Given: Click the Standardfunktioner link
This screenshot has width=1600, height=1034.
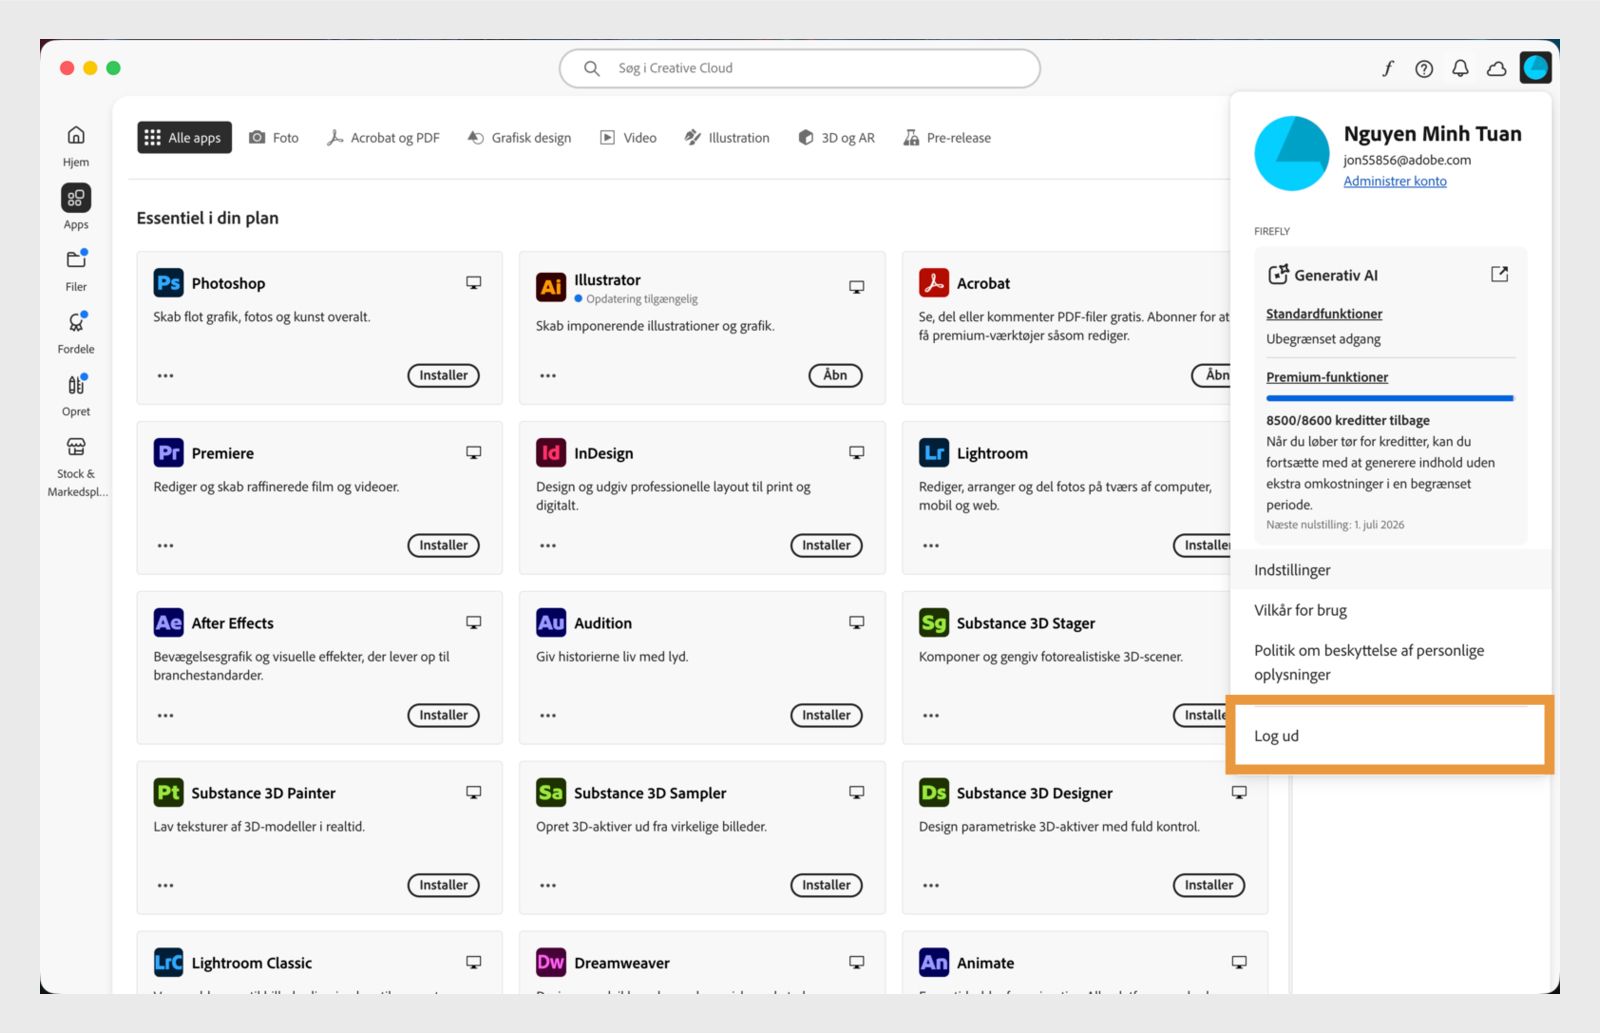Looking at the screenshot, I should coord(1324,314).
